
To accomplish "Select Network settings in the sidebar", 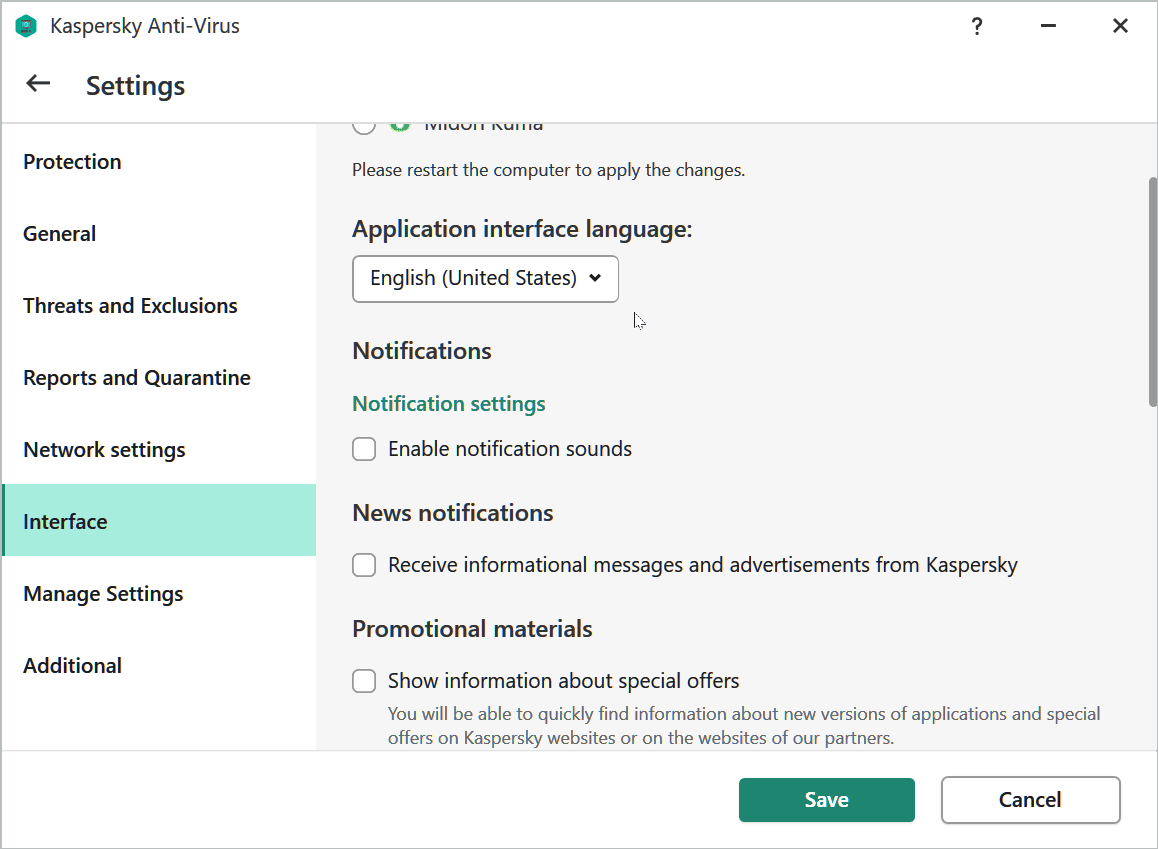I will point(104,450).
